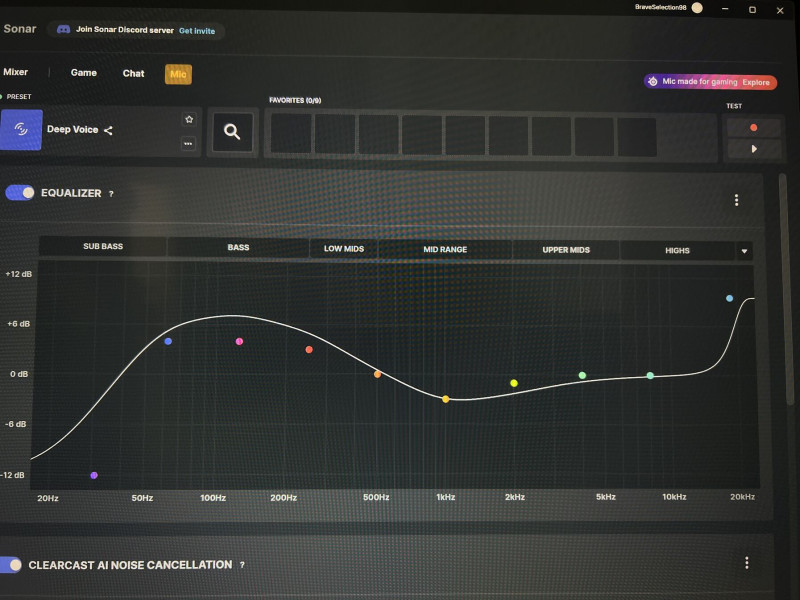Viewport: 800px width, 600px height.
Task: Open Equalizer help question mark
Action: click(x=111, y=194)
